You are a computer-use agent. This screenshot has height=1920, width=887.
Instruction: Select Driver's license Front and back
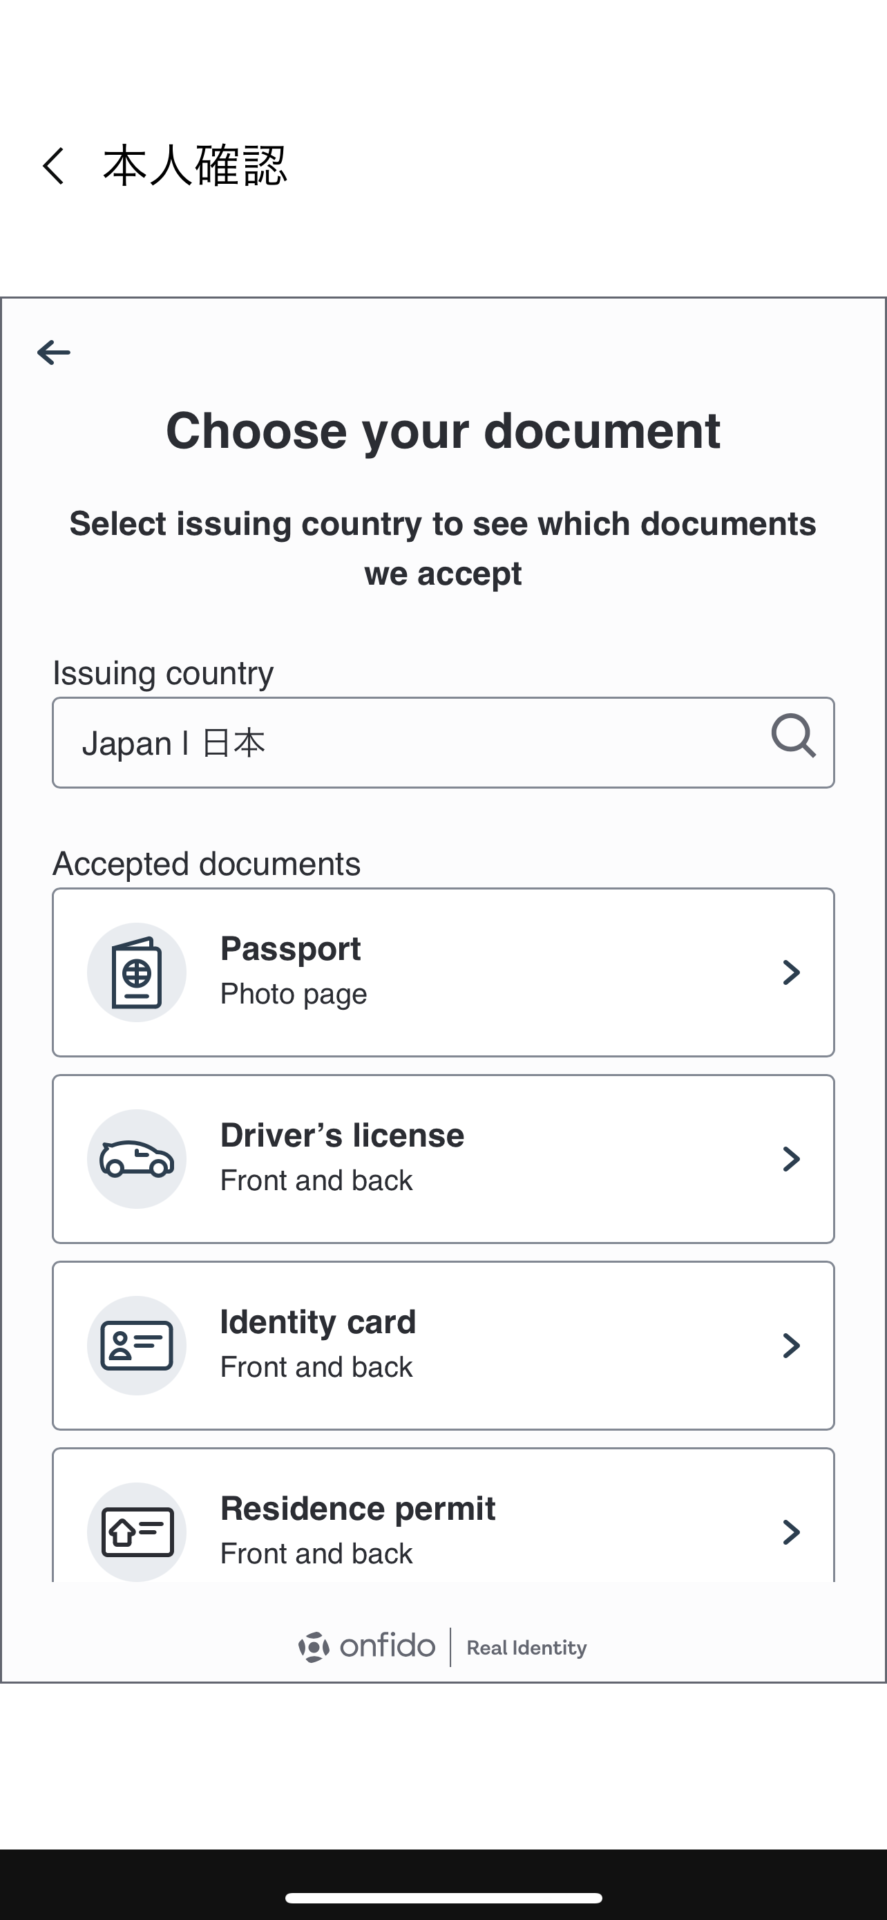tap(443, 1159)
